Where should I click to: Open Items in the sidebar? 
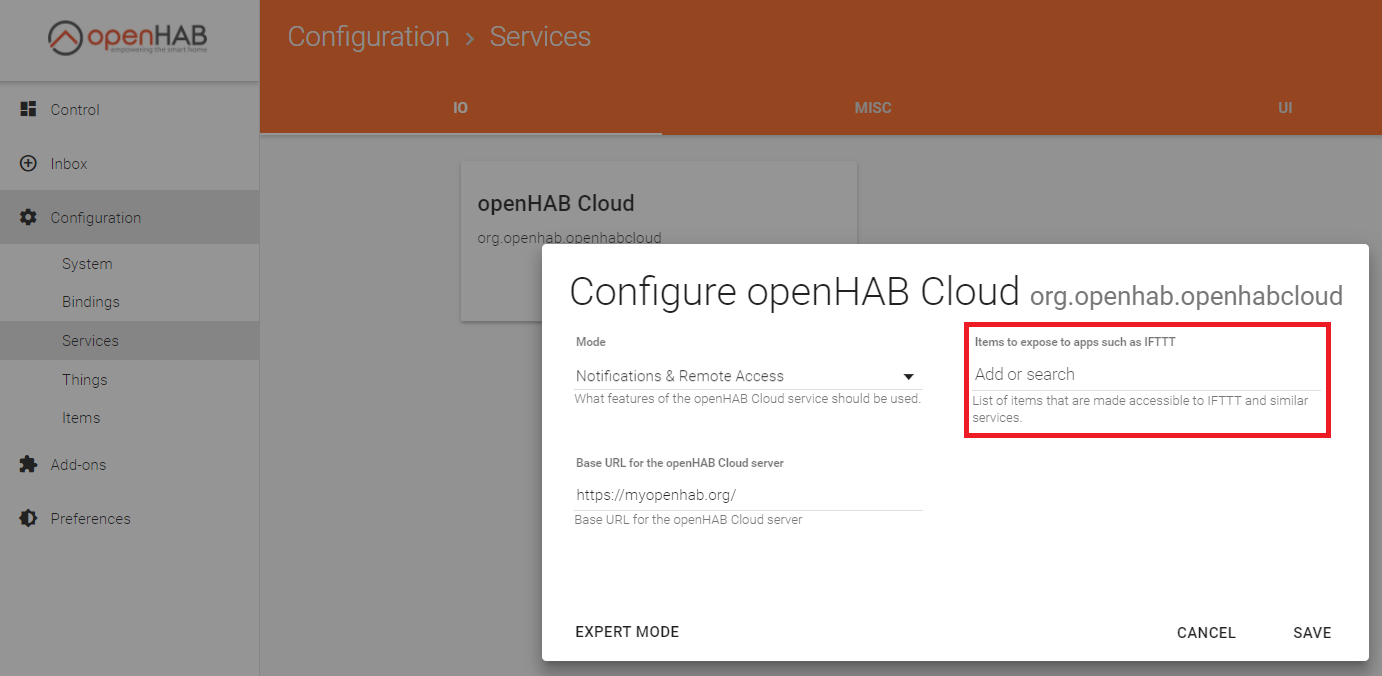[81, 418]
